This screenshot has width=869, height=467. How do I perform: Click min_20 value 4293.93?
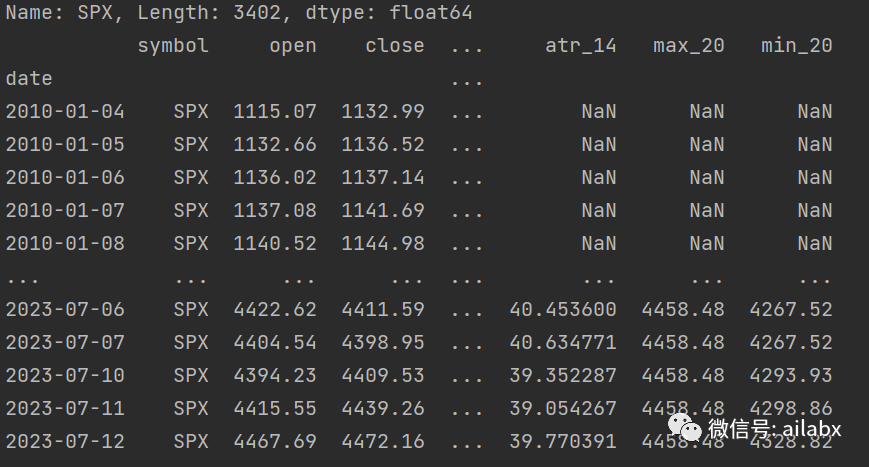tap(791, 376)
